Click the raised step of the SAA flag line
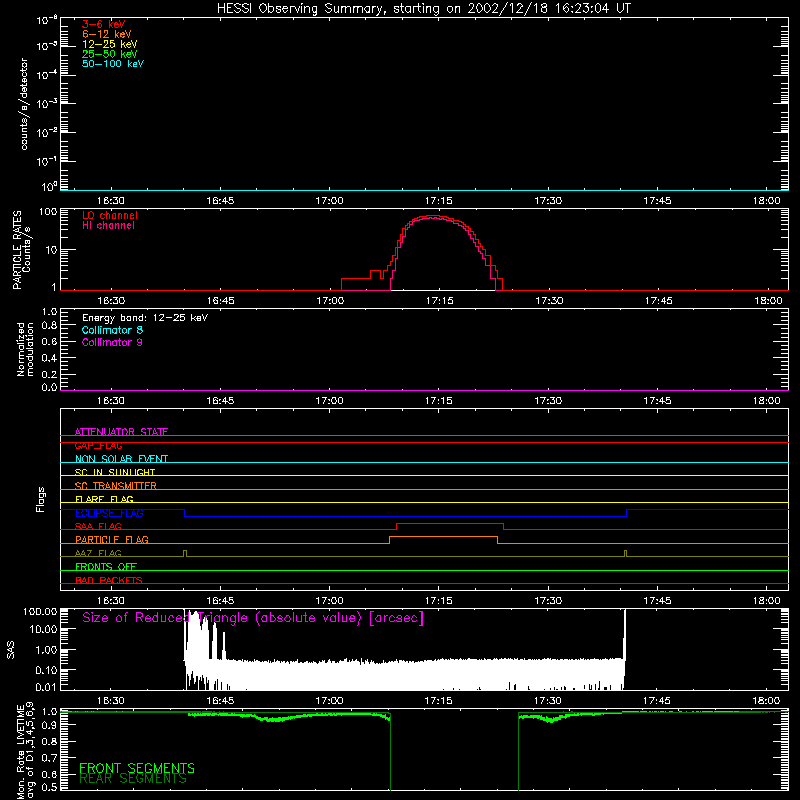The width and height of the screenshot is (800, 800). coord(450,523)
